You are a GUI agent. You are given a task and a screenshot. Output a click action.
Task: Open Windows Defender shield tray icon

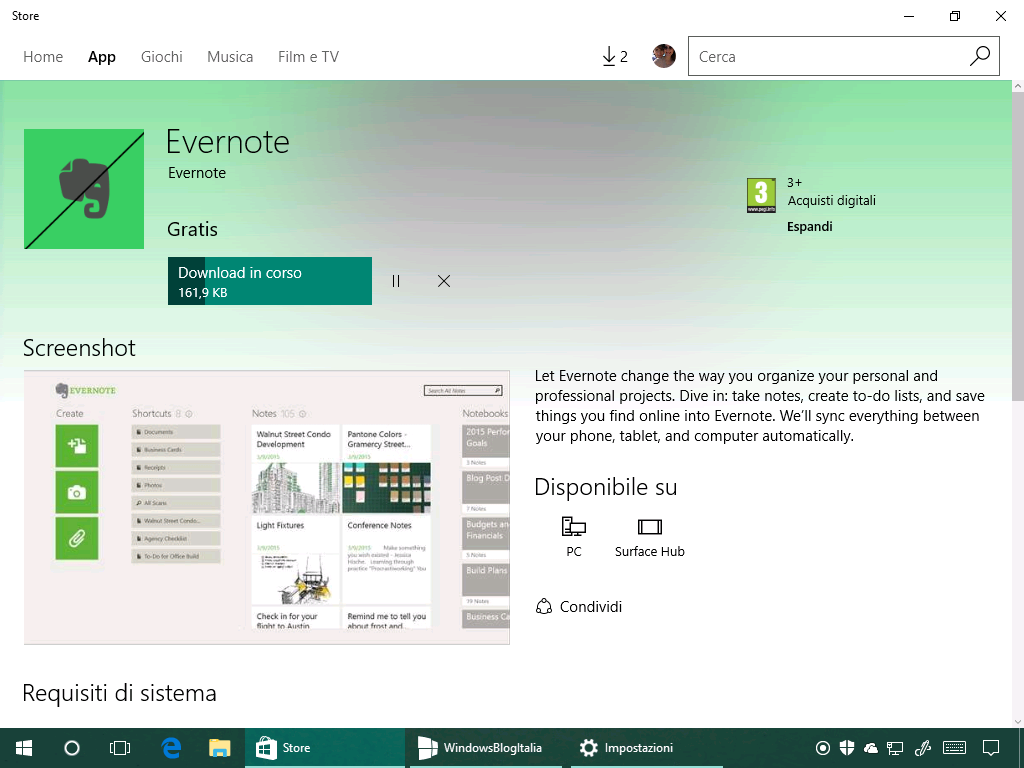coord(847,748)
